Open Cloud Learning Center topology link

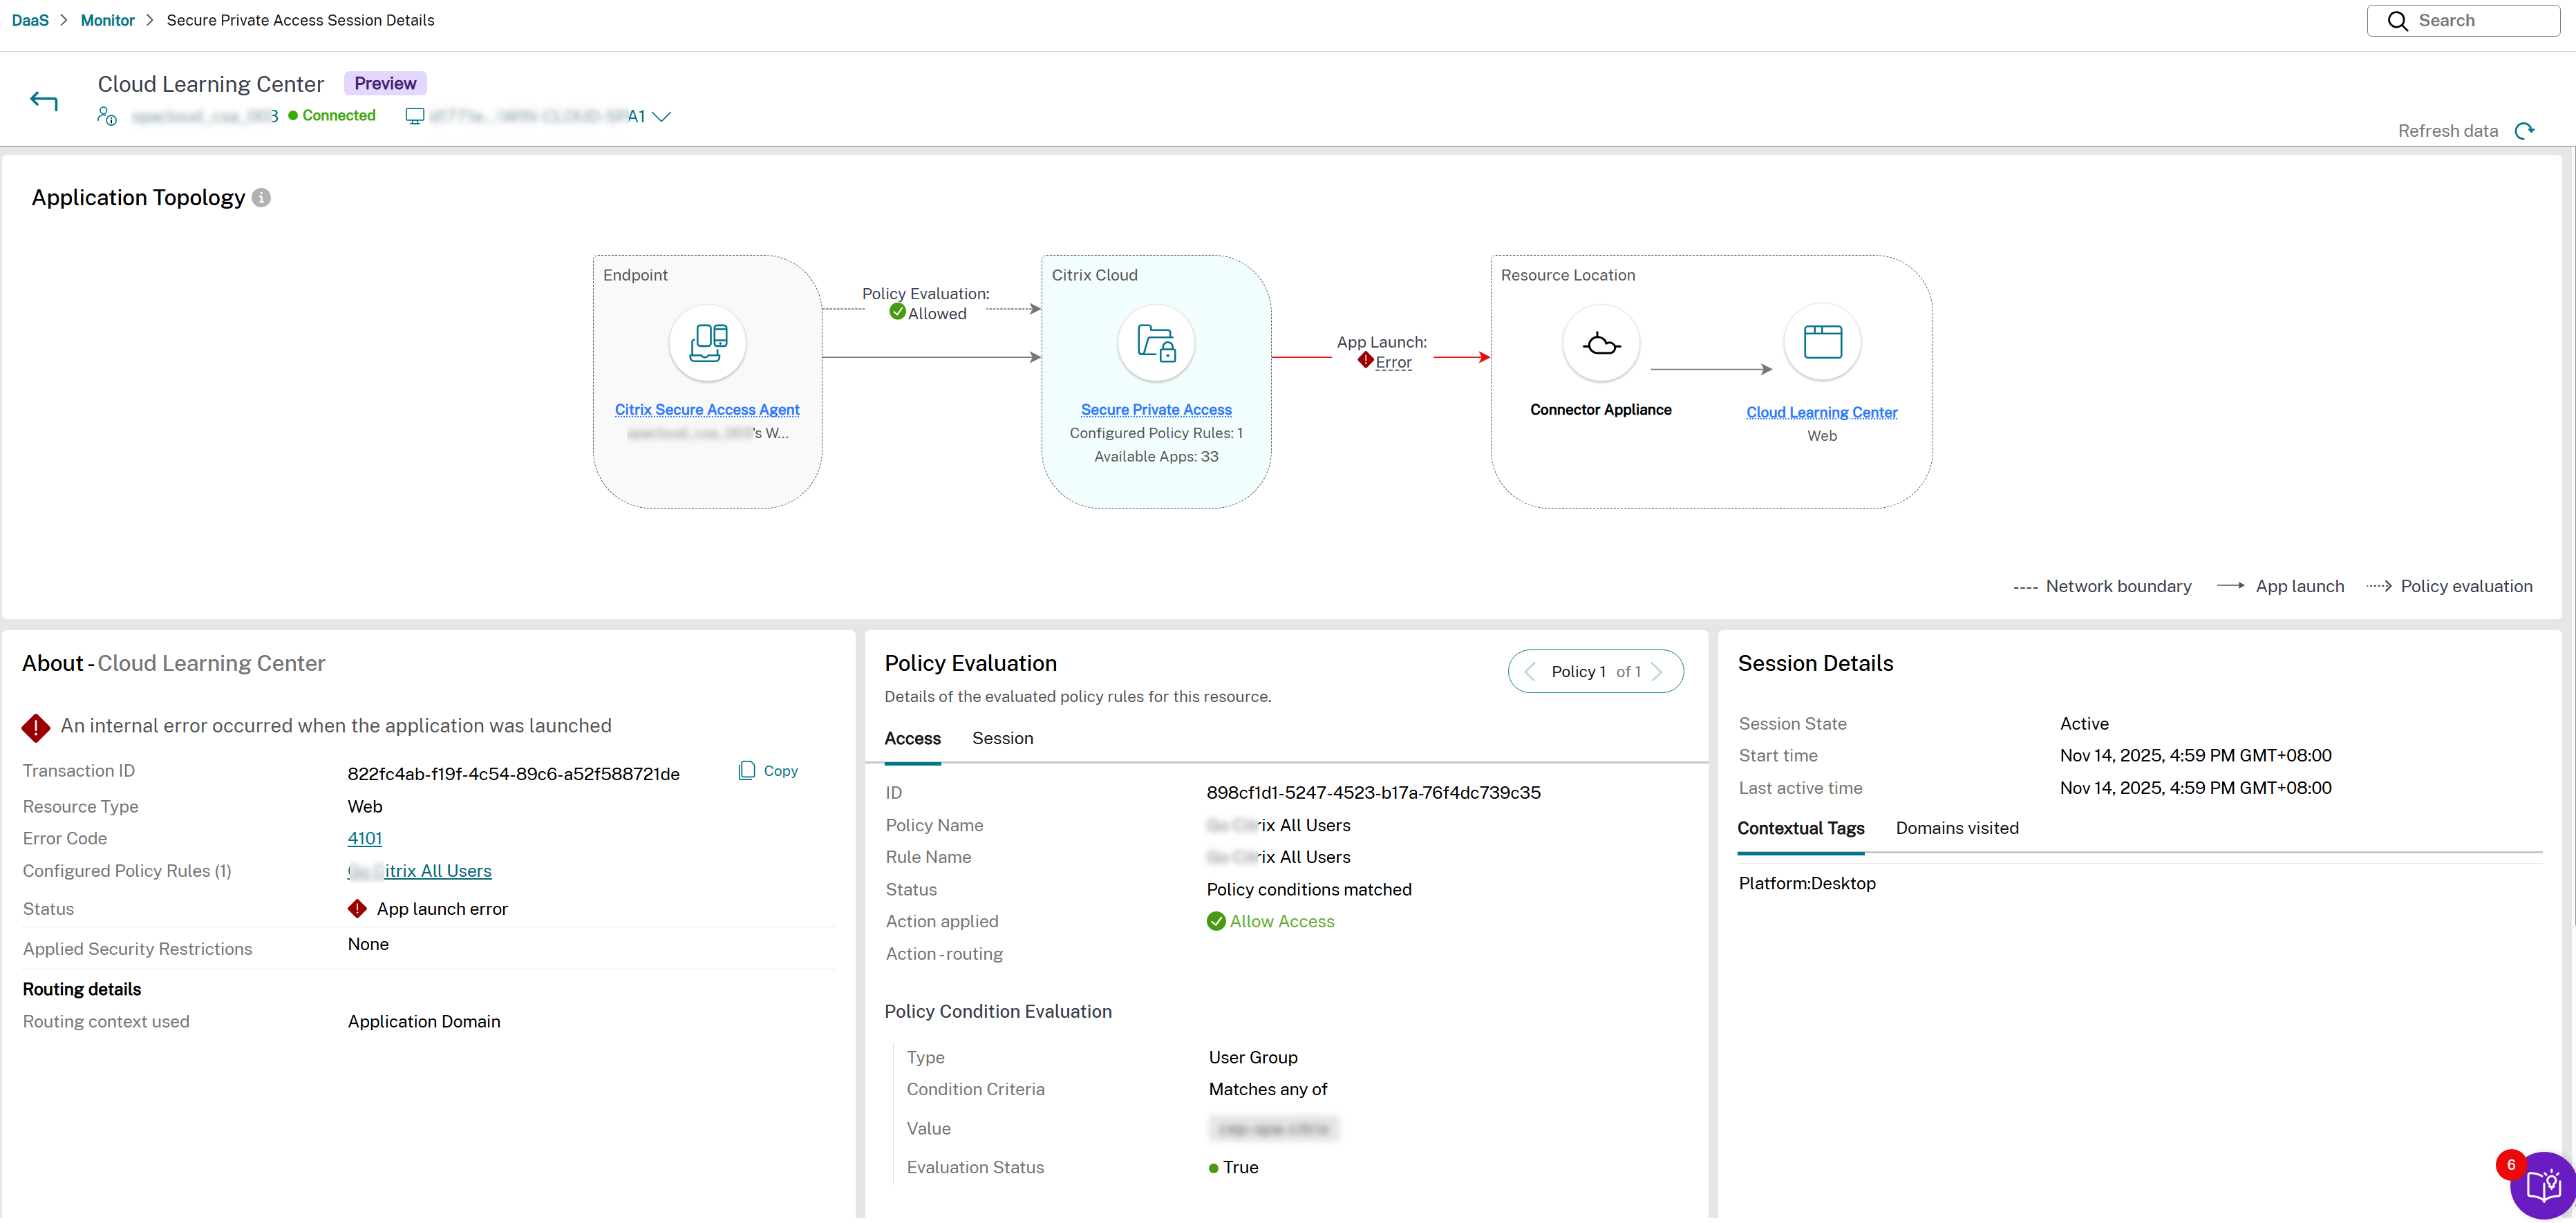coord(1821,413)
